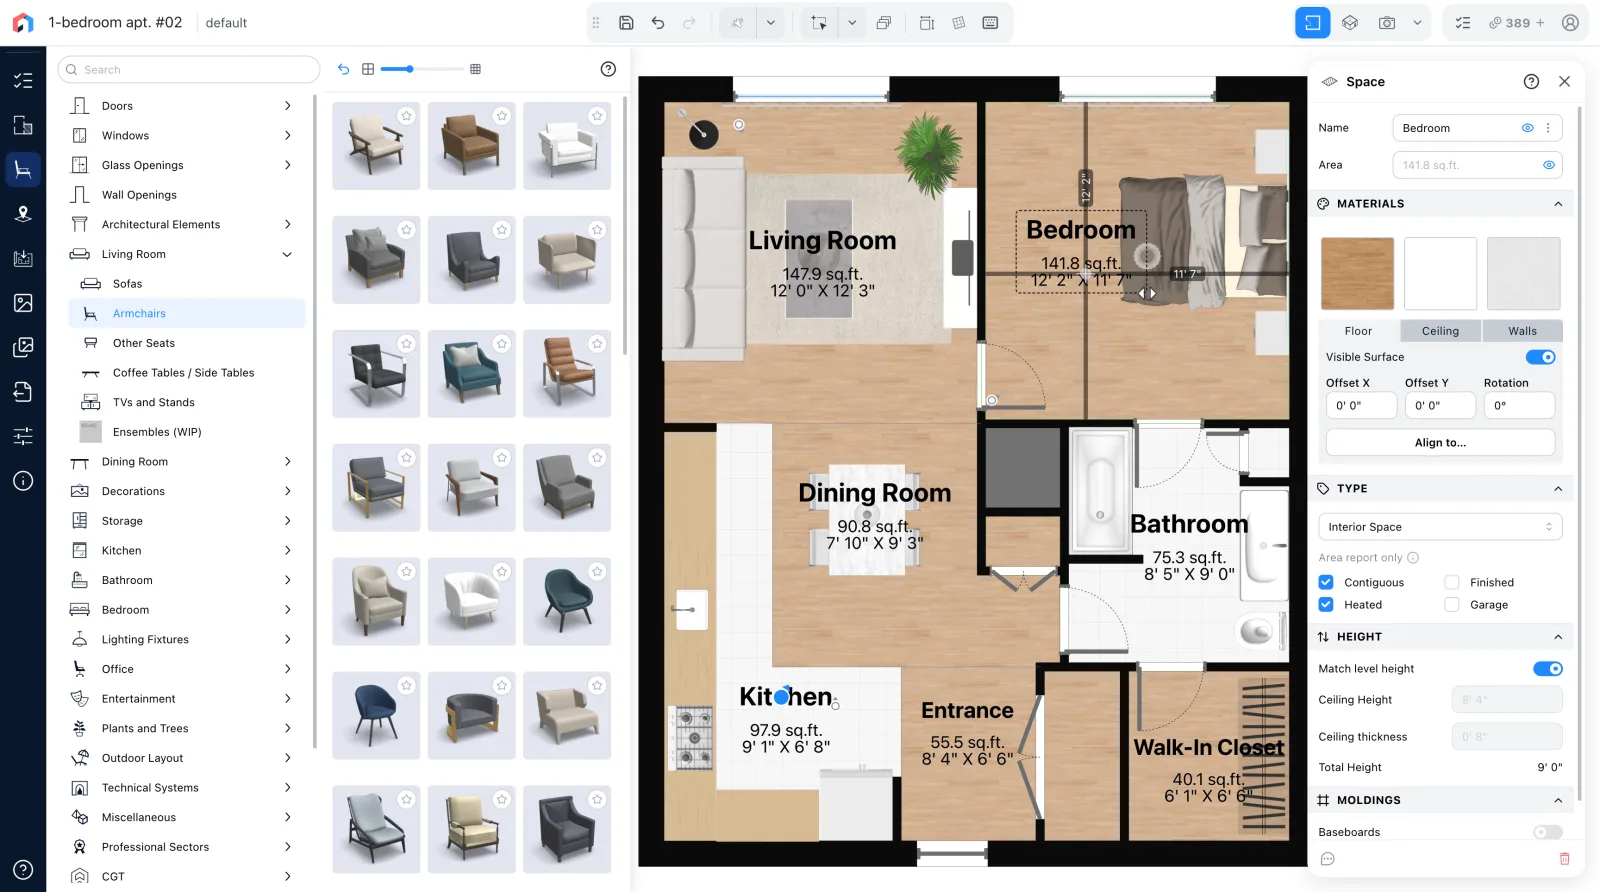Open the Space panel help icon
Viewport: 1600px width, 892px height.
pos(1531,82)
